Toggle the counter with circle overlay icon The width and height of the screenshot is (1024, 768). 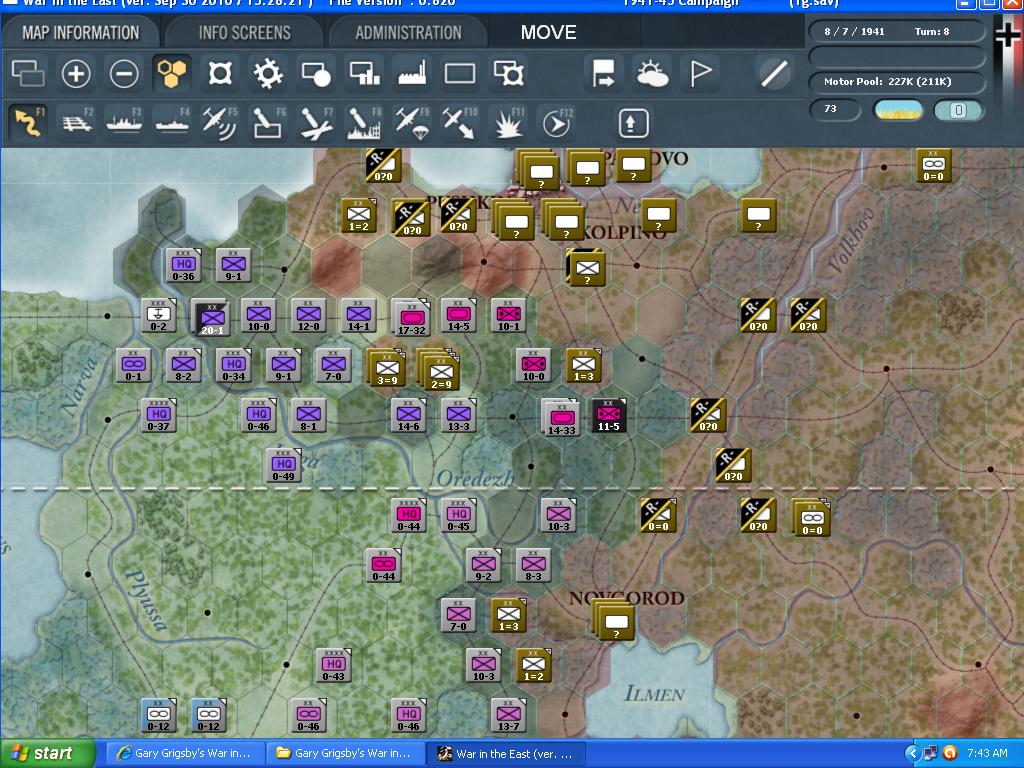pyautogui.click(x=316, y=73)
